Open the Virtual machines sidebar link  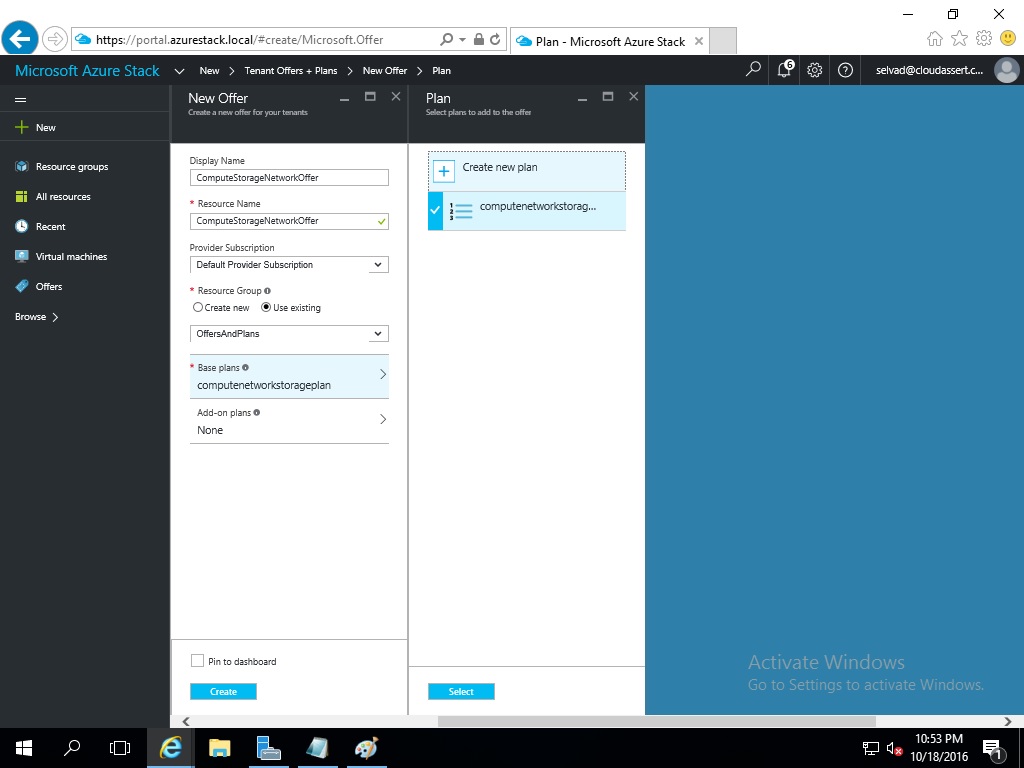click(71, 257)
